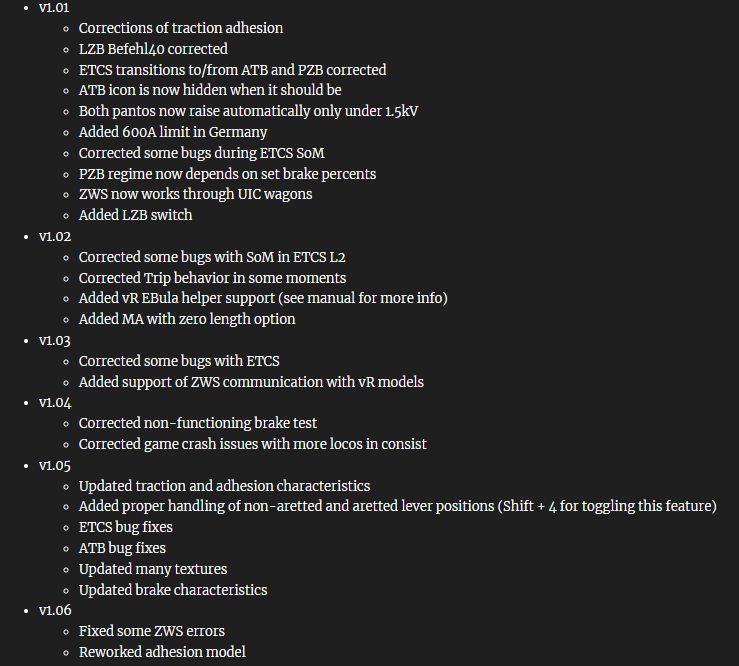Click the 'Added LZB switch' entry
Screen dimensions: 739x666
click(135, 215)
